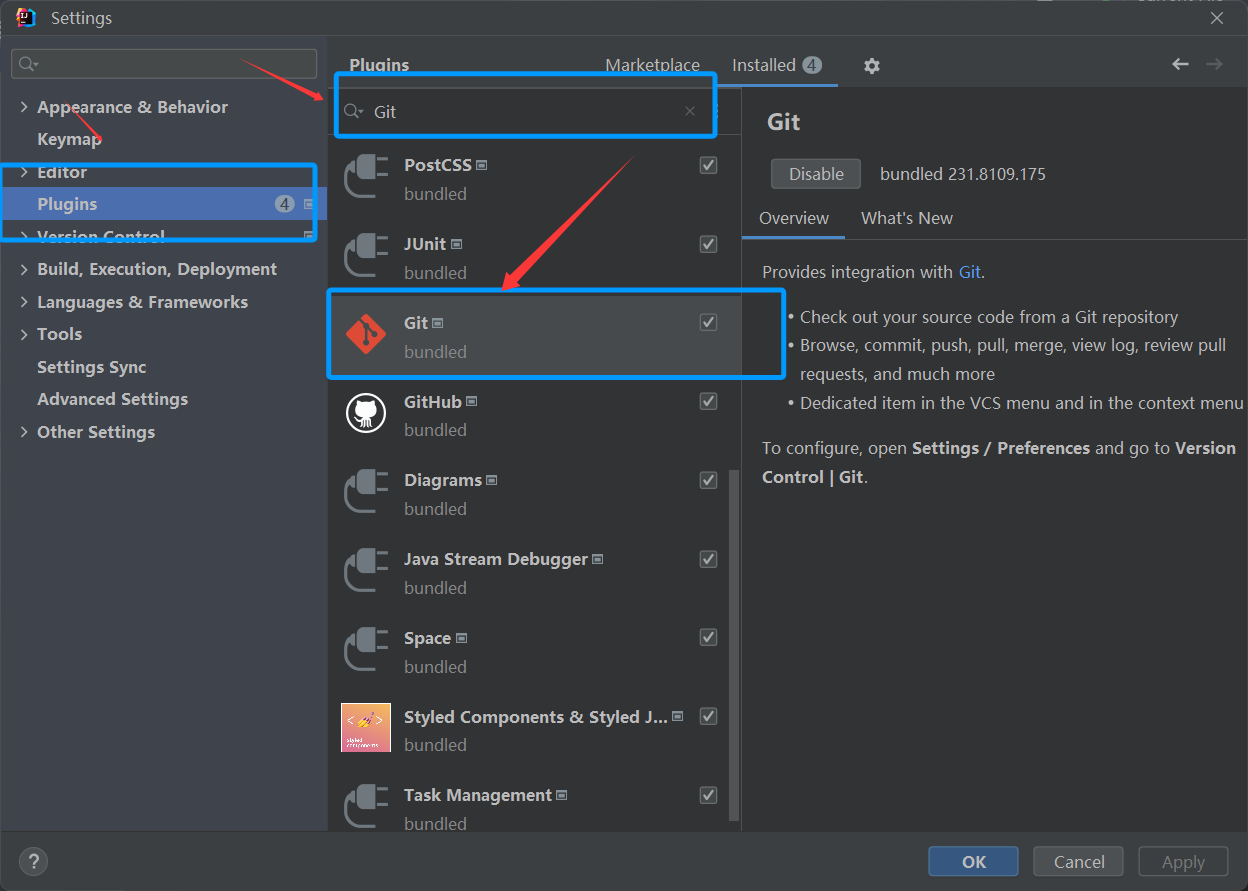Open the Overview tab
Viewport: 1248px width, 891px height.
point(794,218)
